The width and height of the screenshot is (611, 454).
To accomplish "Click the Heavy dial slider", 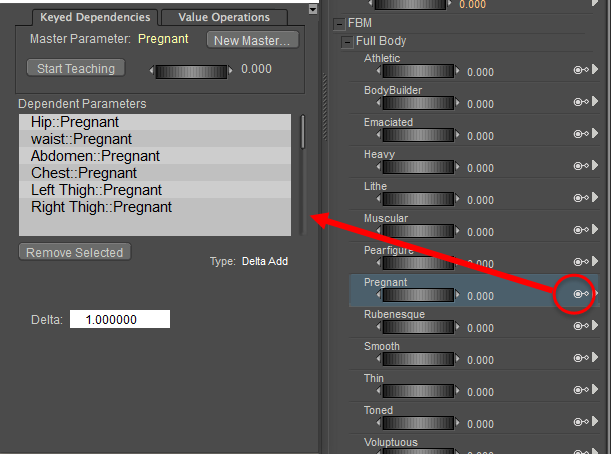I will (x=419, y=168).
